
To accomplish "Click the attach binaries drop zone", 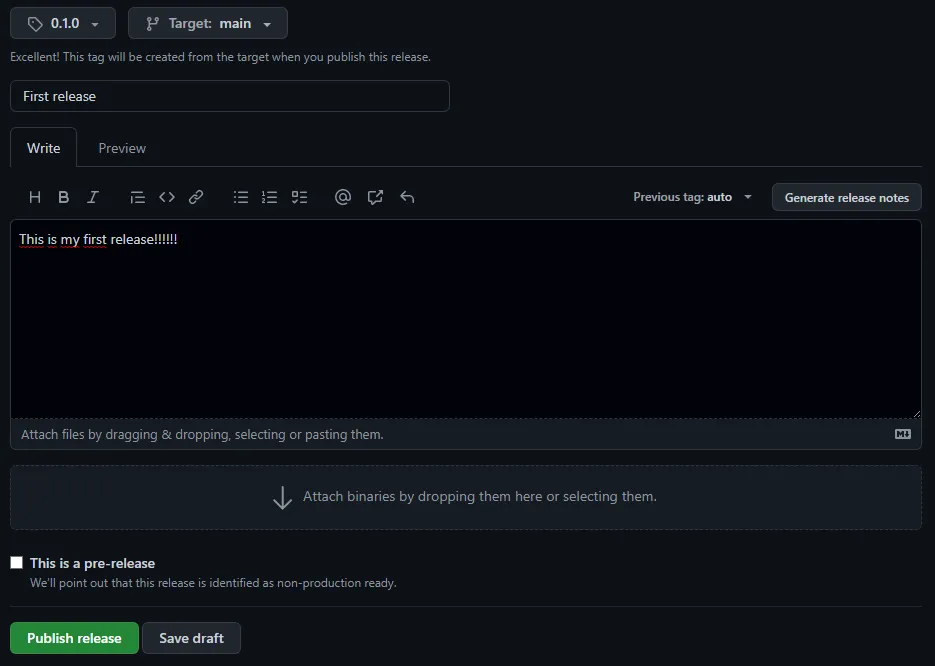I will click(x=466, y=497).
